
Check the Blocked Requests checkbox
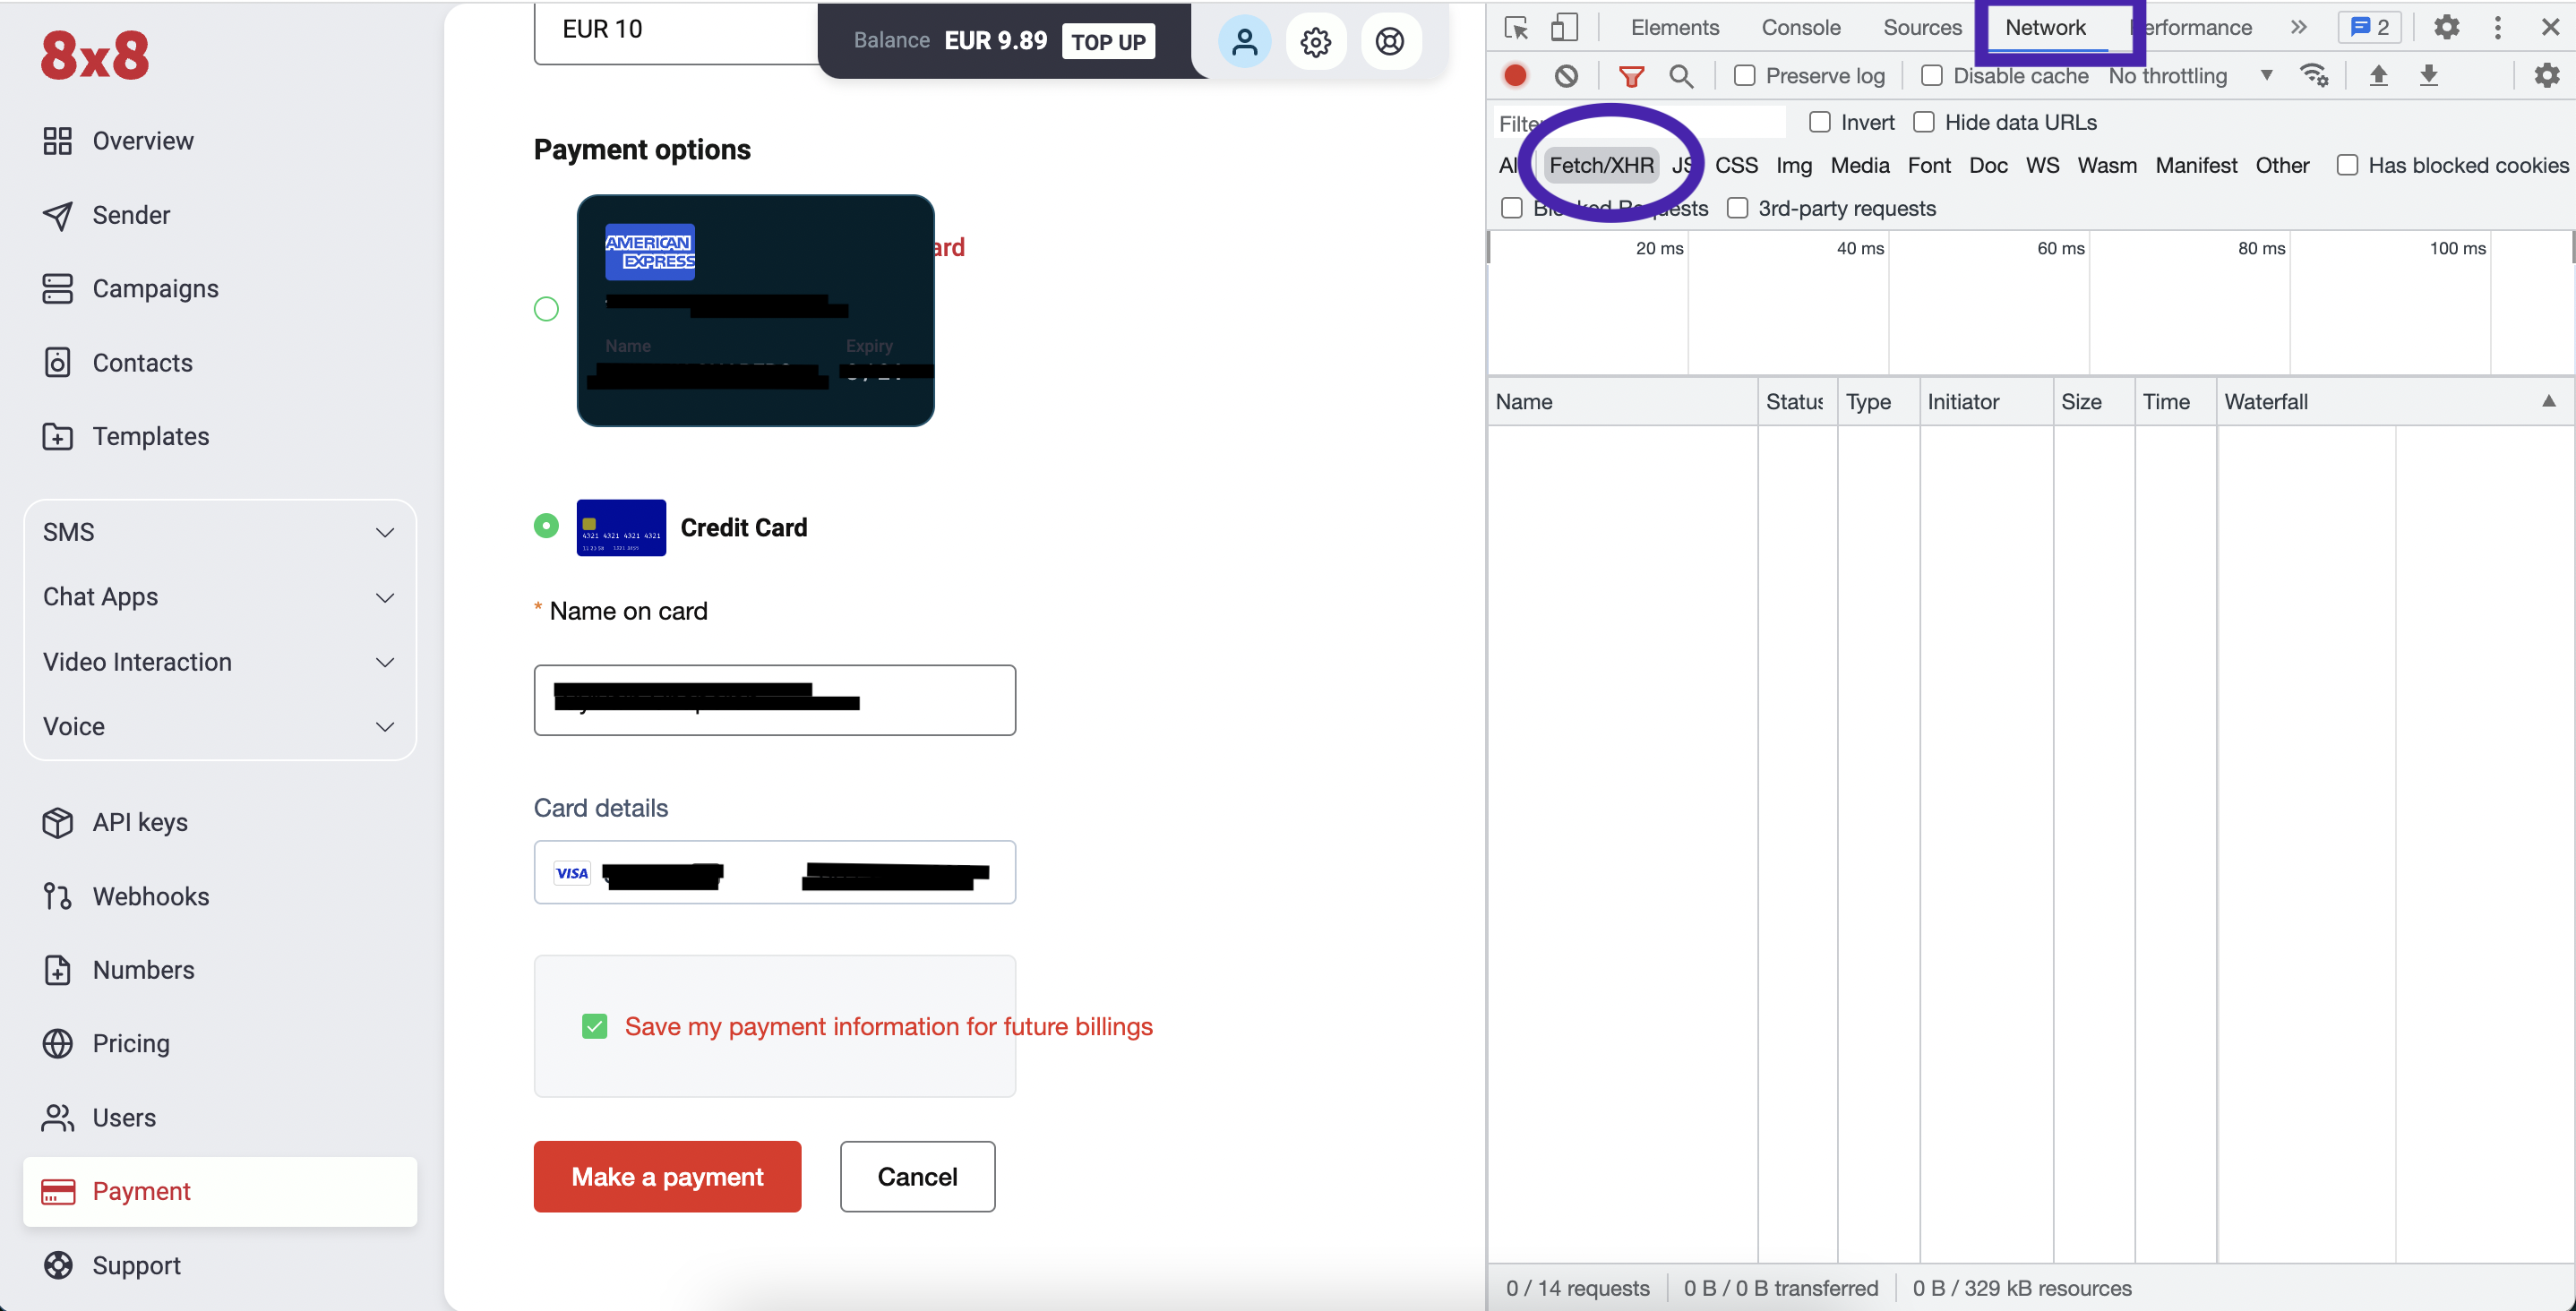pyautogui.click(x=1511, y=208)
